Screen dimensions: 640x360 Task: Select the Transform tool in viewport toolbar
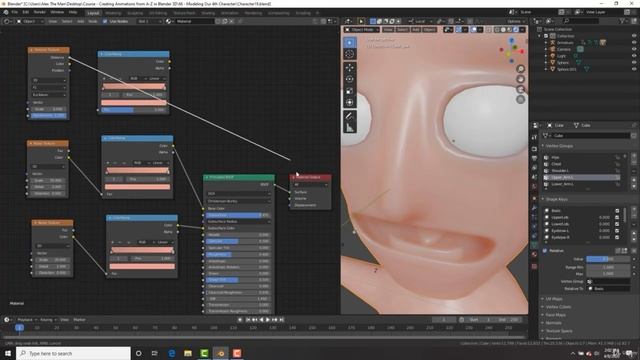[x=349, y=102]
